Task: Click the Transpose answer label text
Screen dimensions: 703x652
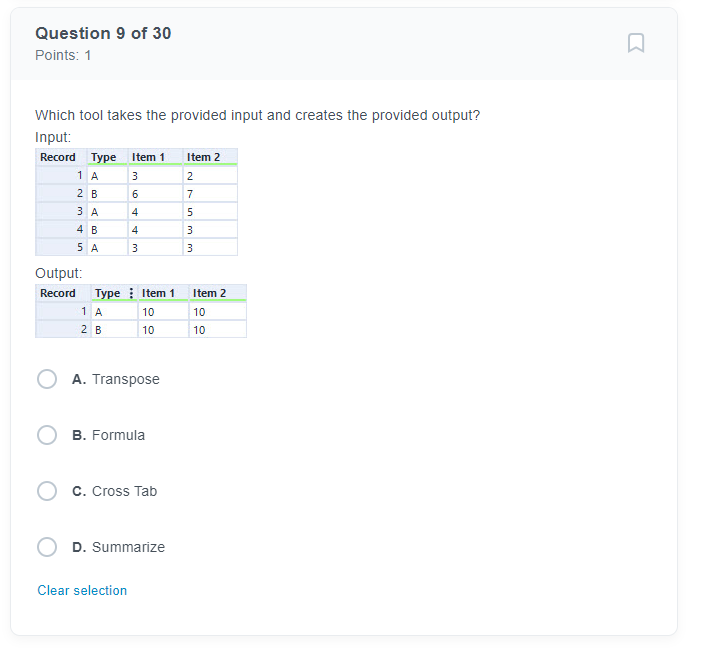Action: pyautogui.click(x=126, y=379)
